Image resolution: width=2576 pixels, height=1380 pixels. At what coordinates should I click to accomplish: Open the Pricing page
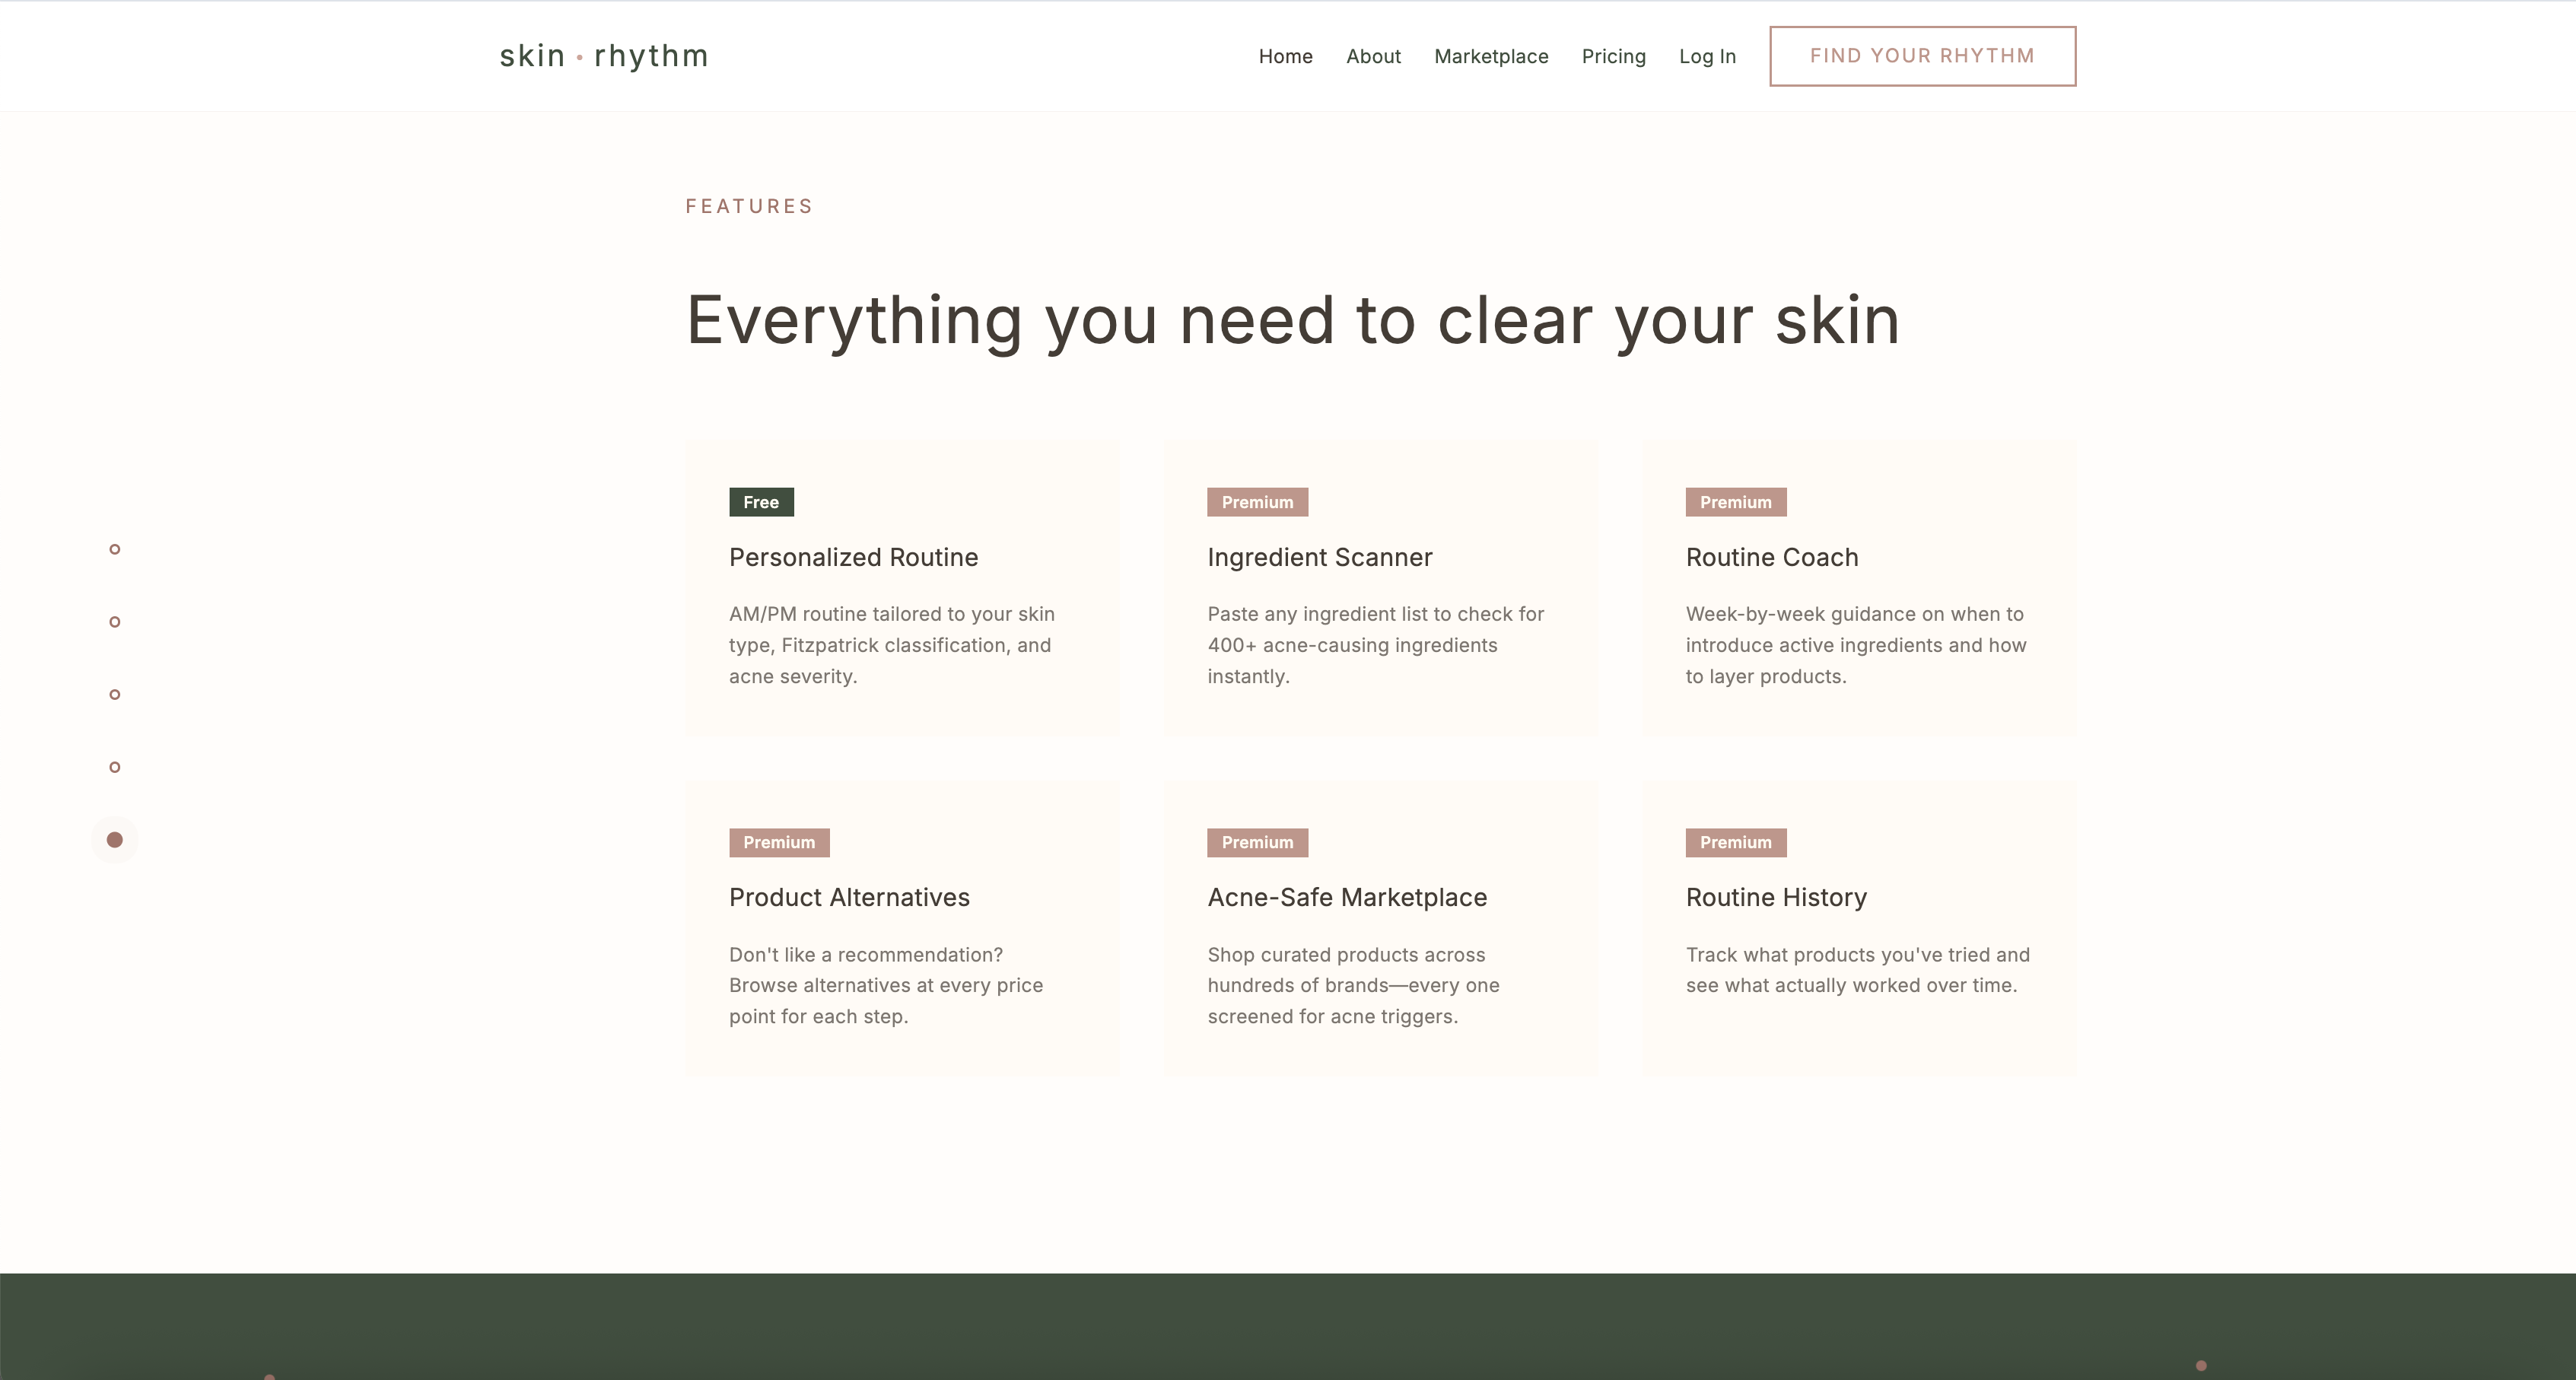pyautogui.click(x=1613, y=56)
